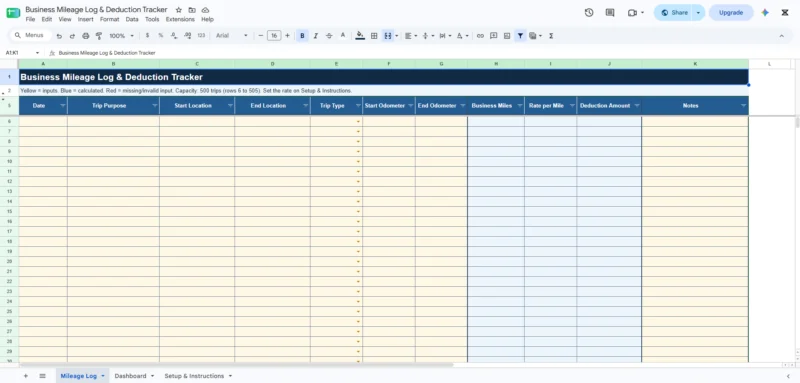Open video call options camera
Screen dimensions: 800x383
coord(636,13)
